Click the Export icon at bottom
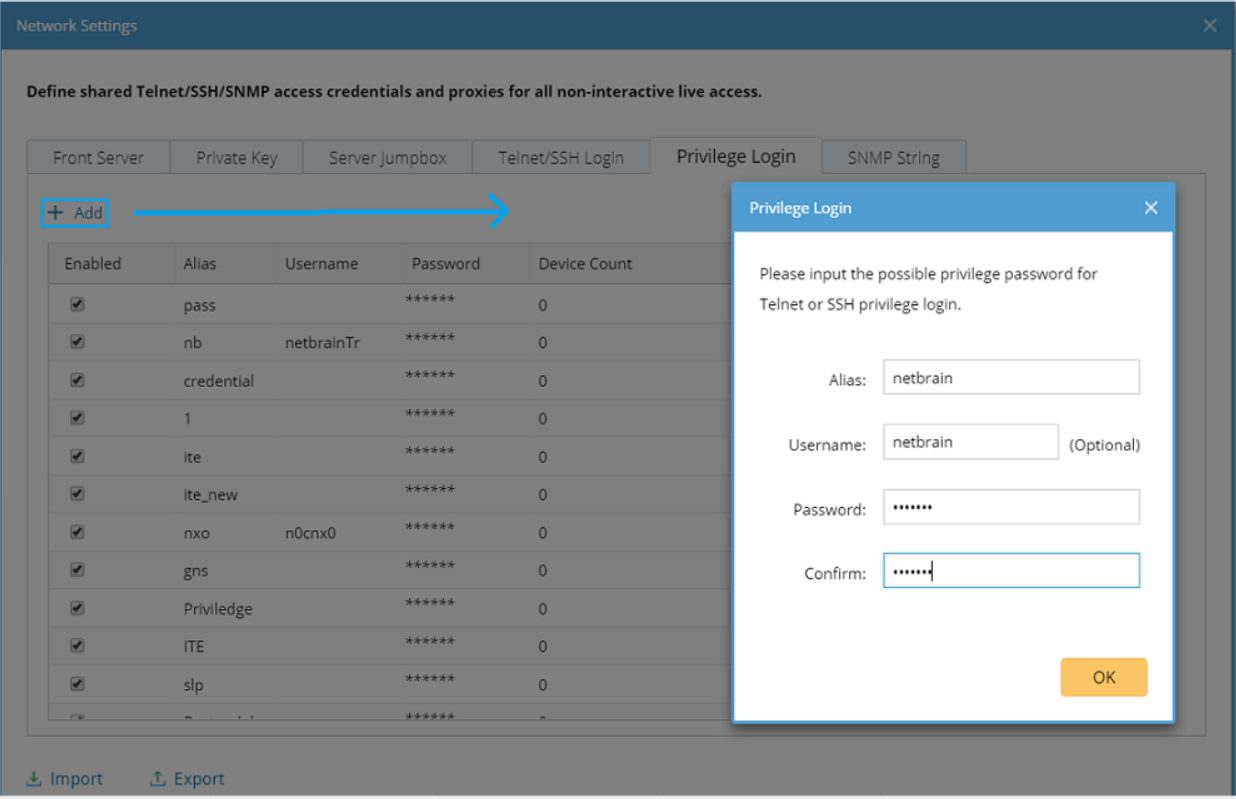This screenshot has width=1236, height=799. (x=157, y=779)
